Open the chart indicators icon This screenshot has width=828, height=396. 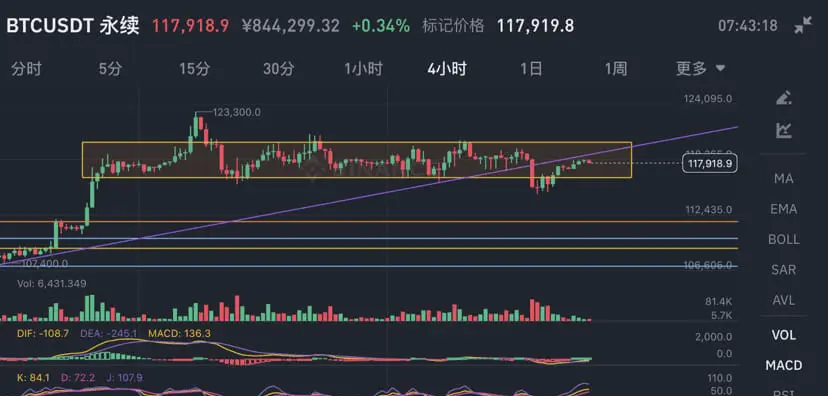(x=784, y=130)
